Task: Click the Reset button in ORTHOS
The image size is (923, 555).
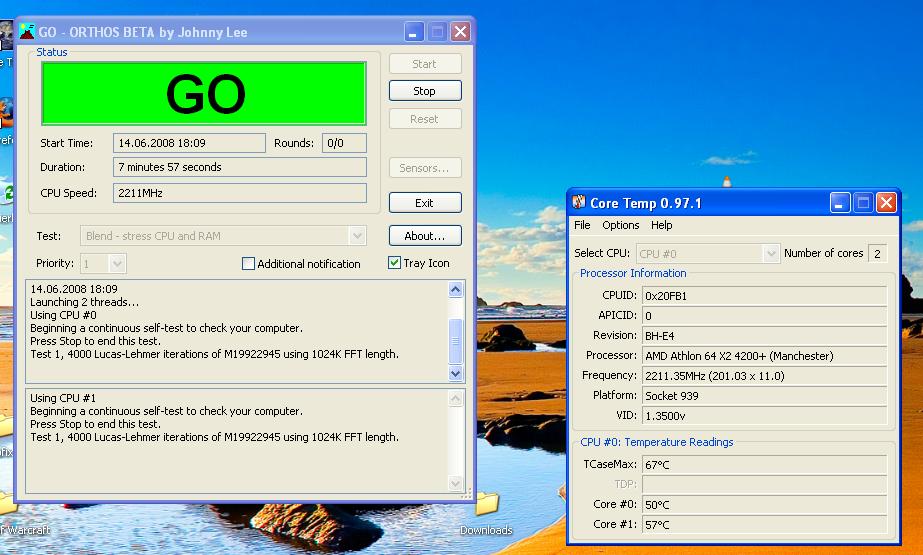Action: click(425, 119)
